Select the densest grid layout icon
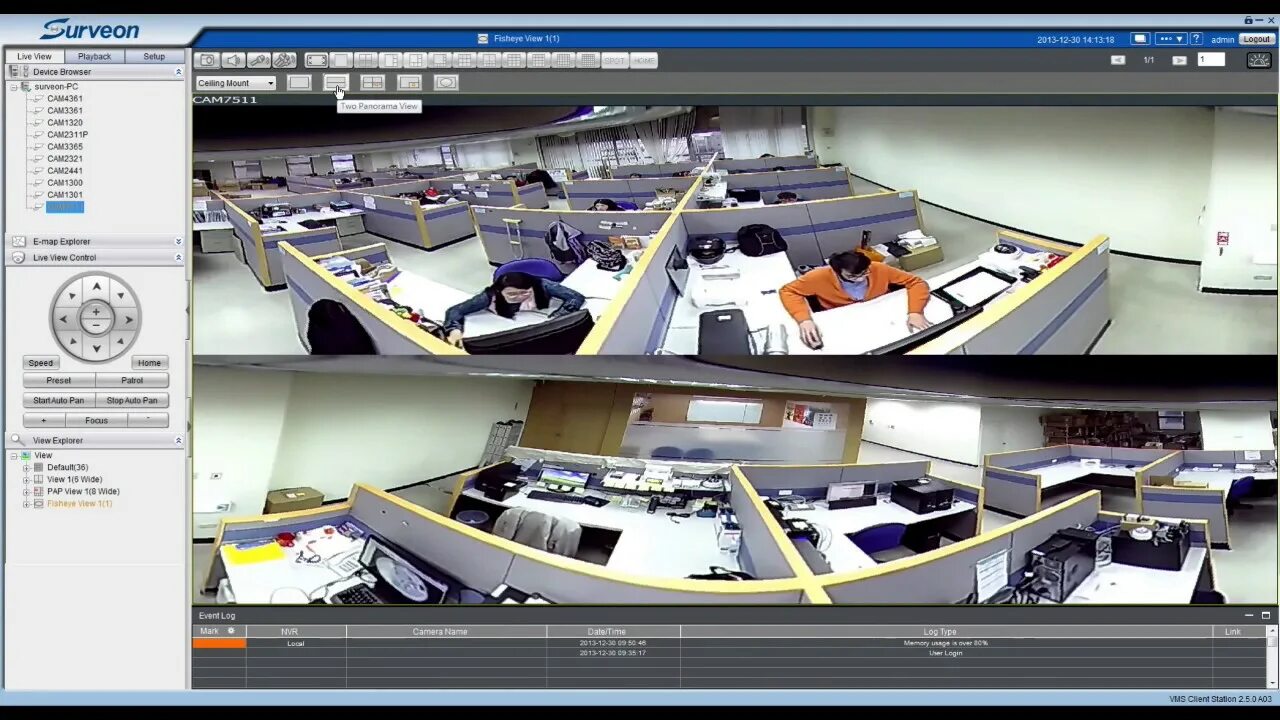This screenshot has height=720, width=1280. [588, 61]
